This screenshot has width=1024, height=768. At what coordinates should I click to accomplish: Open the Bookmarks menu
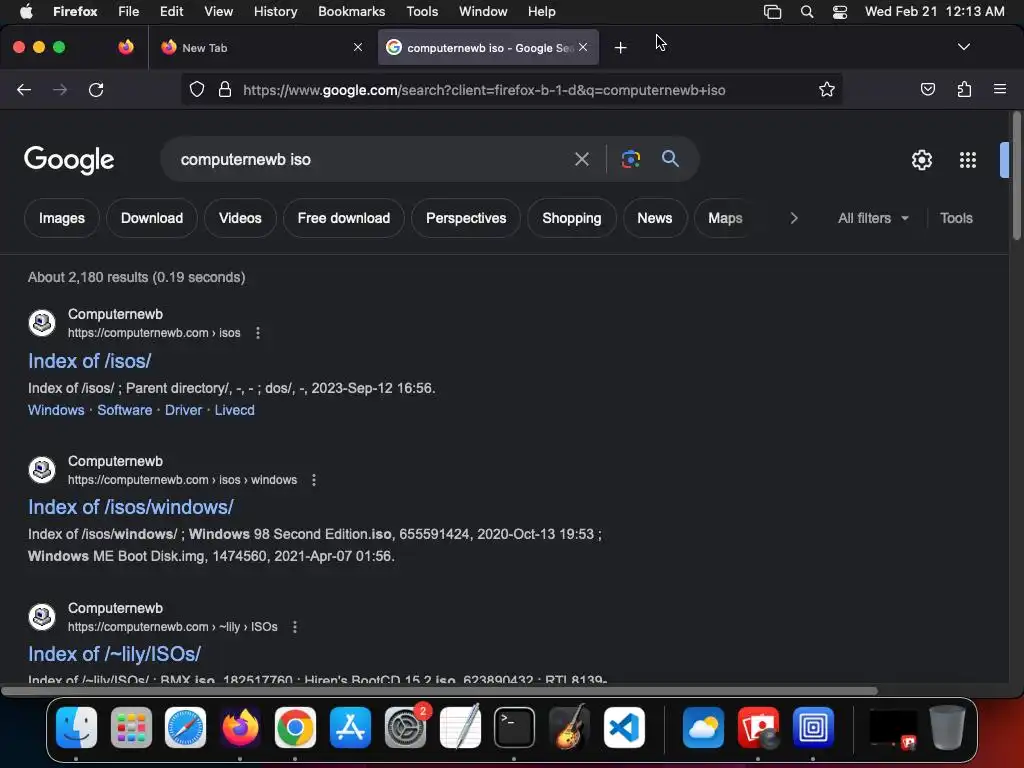click(x=351, y=12)
